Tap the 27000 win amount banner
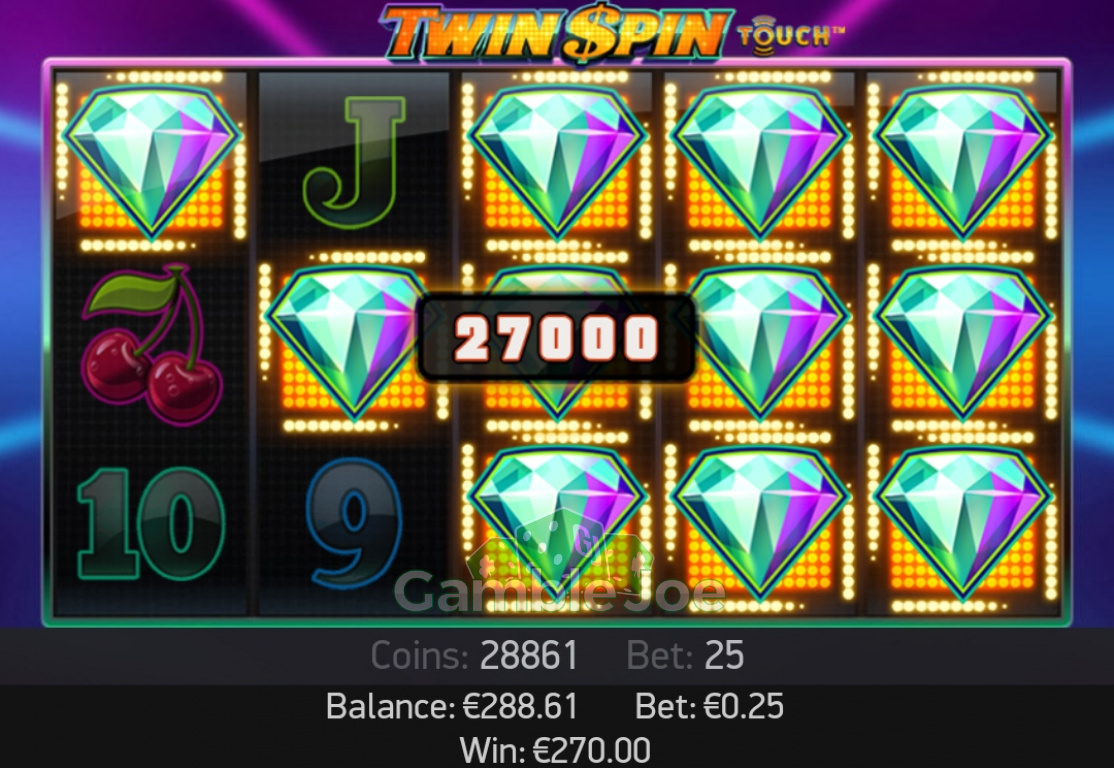Image resolution: width=1114 pixels, height=768 pixels. 556,337
